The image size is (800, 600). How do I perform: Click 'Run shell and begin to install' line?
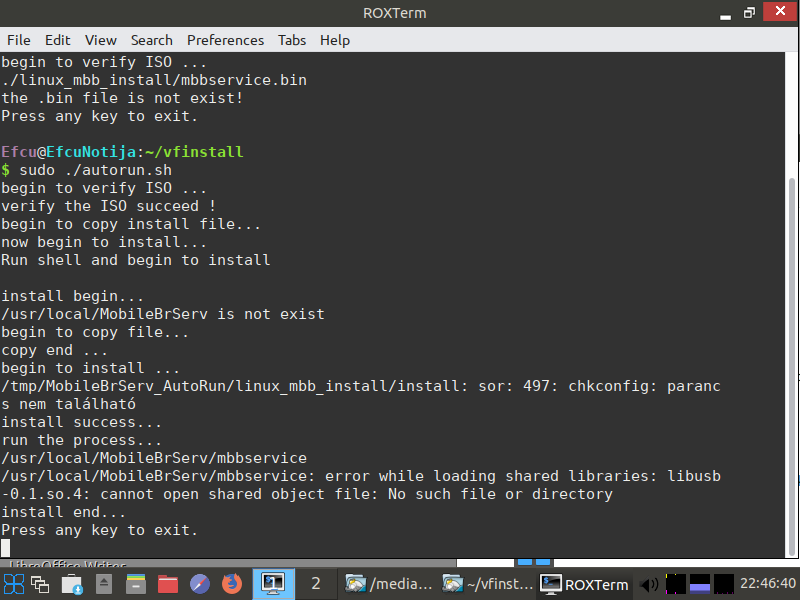tap(135, 260)
